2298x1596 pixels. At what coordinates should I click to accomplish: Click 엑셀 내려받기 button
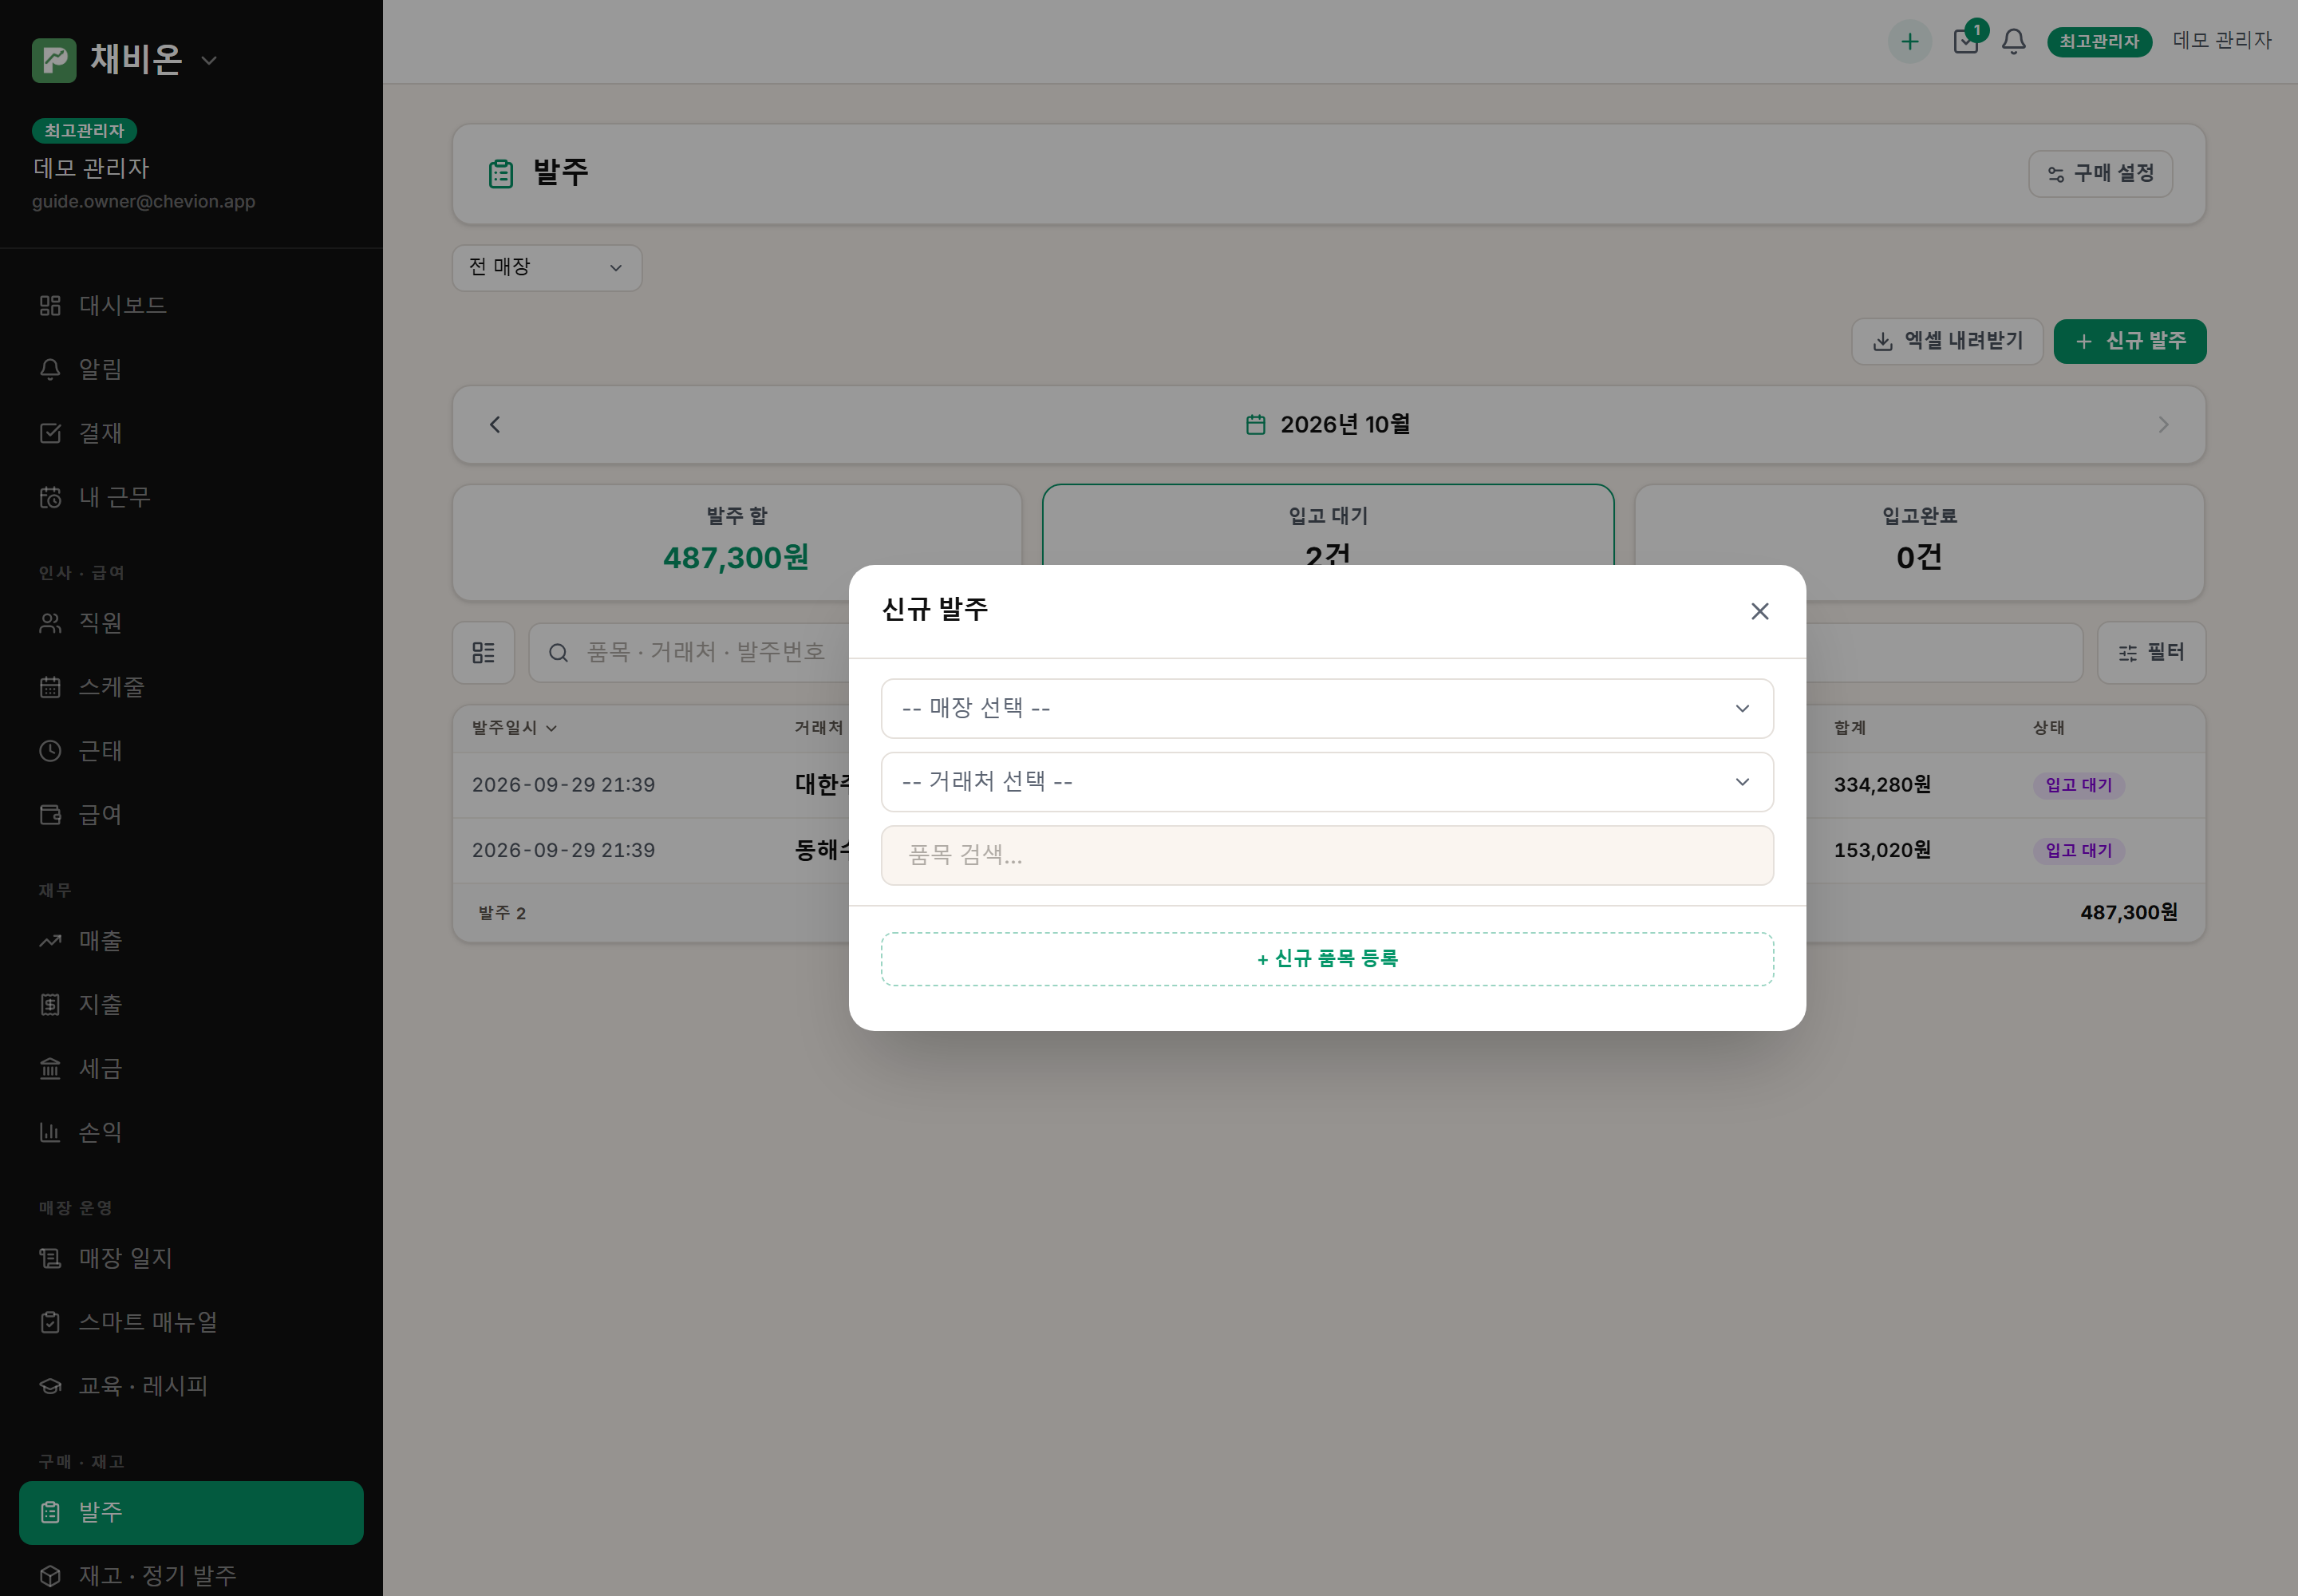pyautogui.click(x=1946, y=341)
